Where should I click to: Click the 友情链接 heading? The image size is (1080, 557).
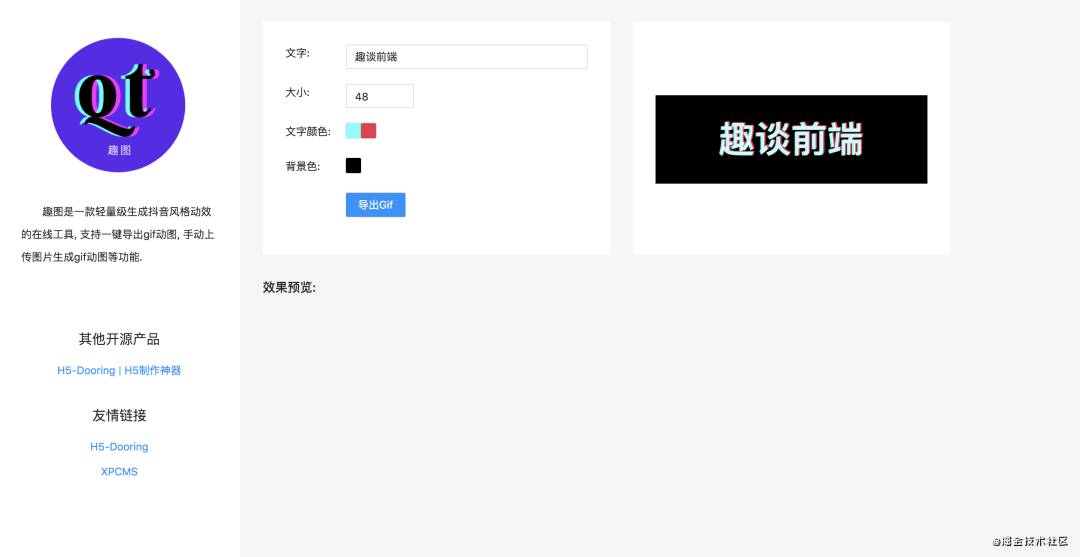coord(119,415)
